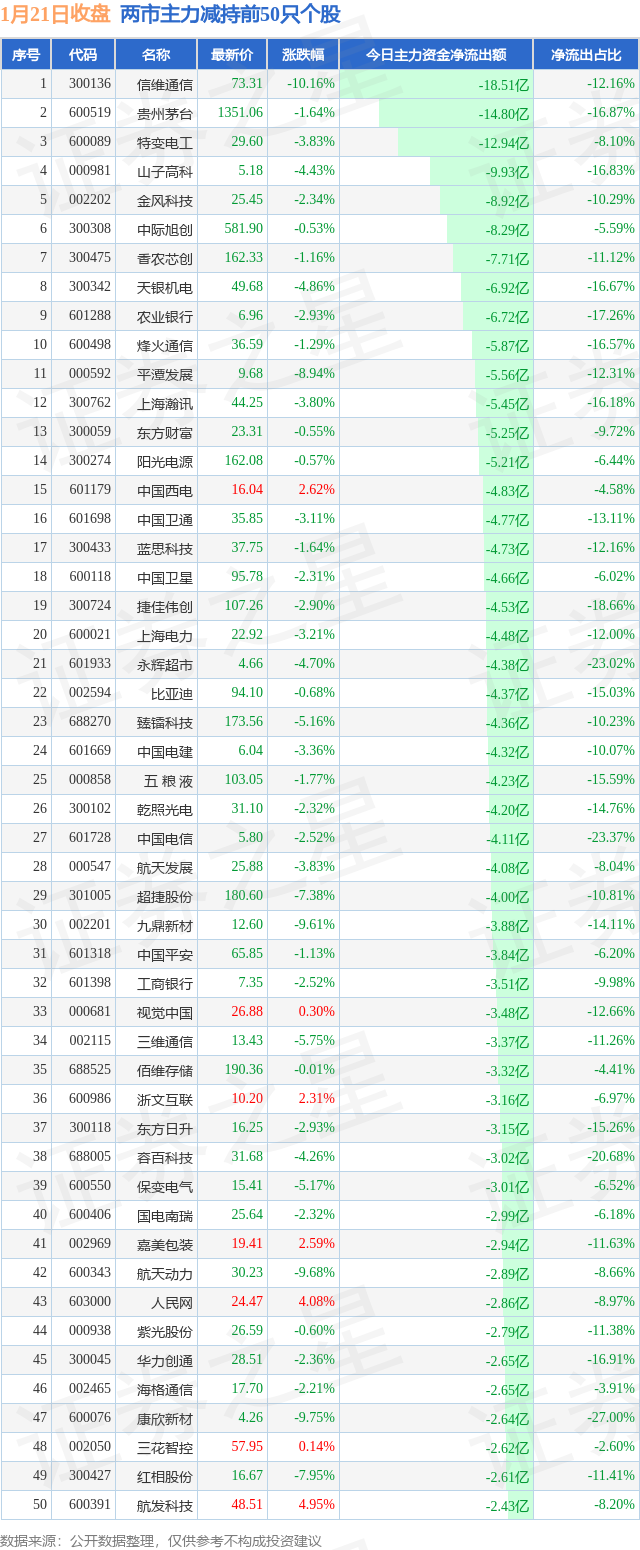Image resolution: width=640 pixels, height=1550 pixels.
Task: Click red 4.95% change for 航发科技
Action: [316, 1505]
